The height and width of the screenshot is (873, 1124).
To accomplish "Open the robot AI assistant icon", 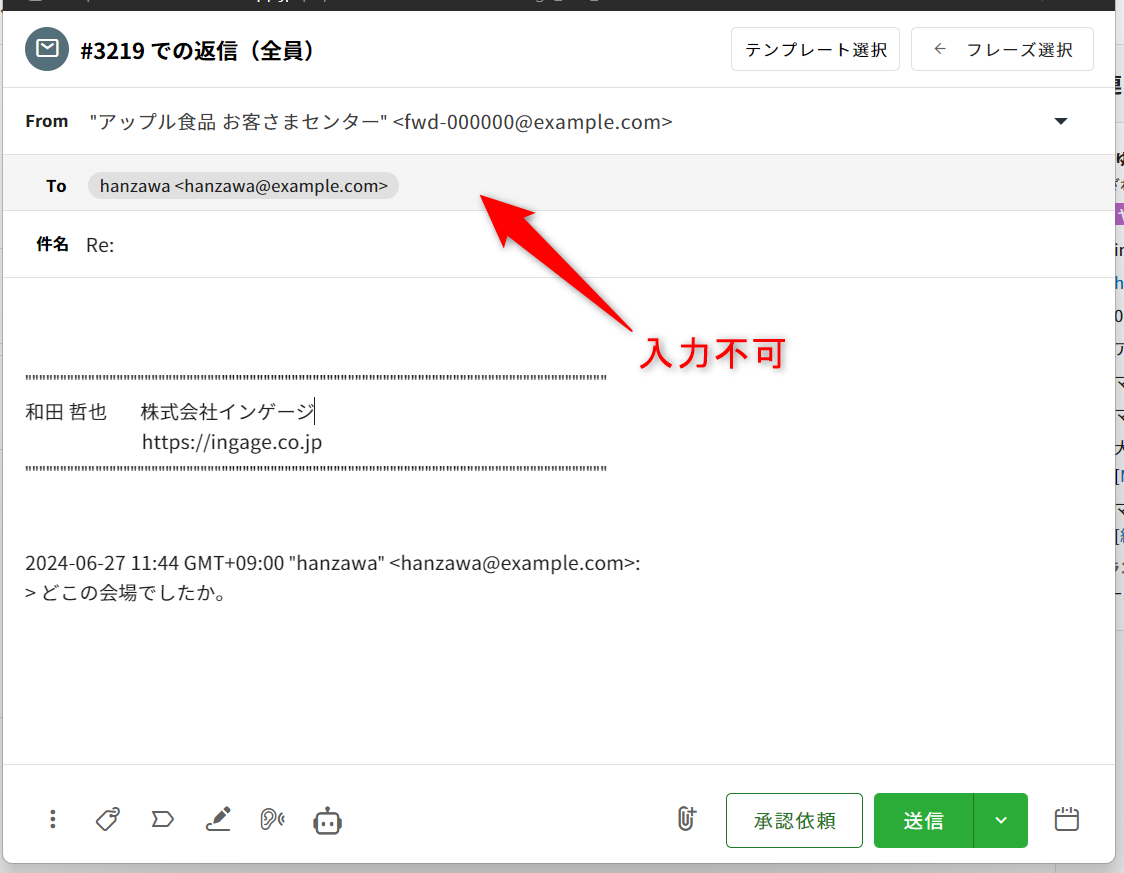I will 327,821.
